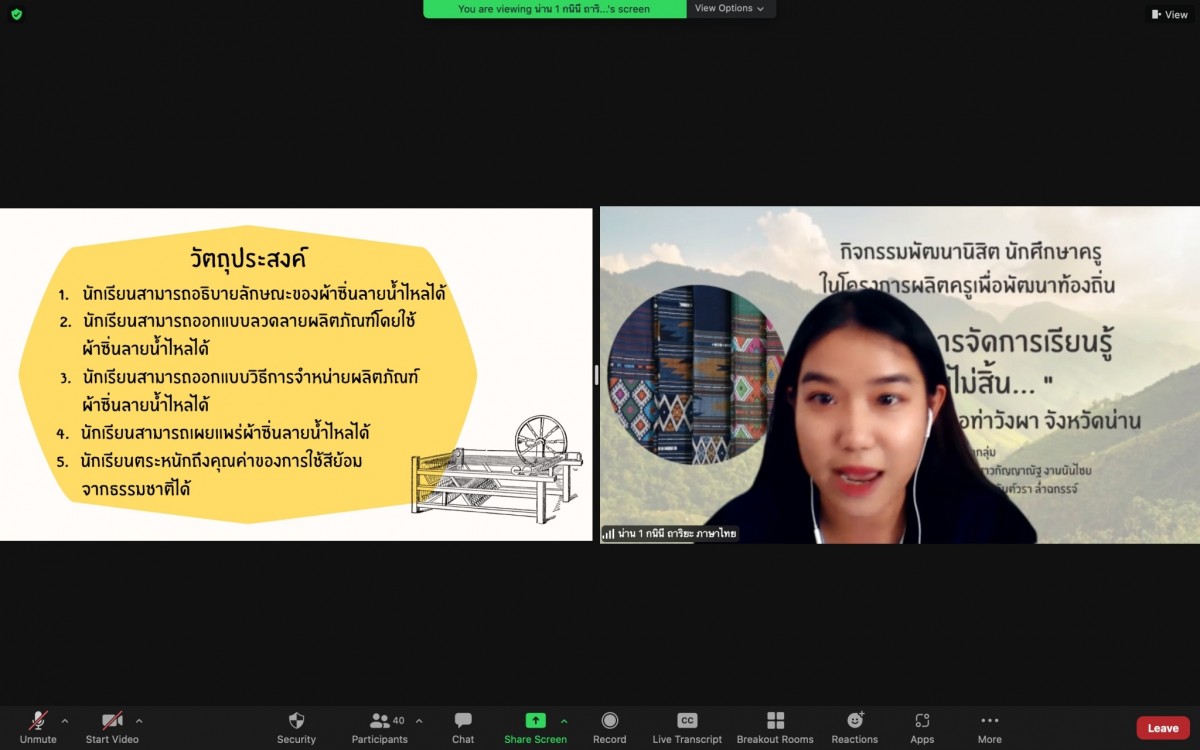1200x750 pixels.
Task: Expand audio options arrow beside Unmute
Action: click(x=65, y=721)
